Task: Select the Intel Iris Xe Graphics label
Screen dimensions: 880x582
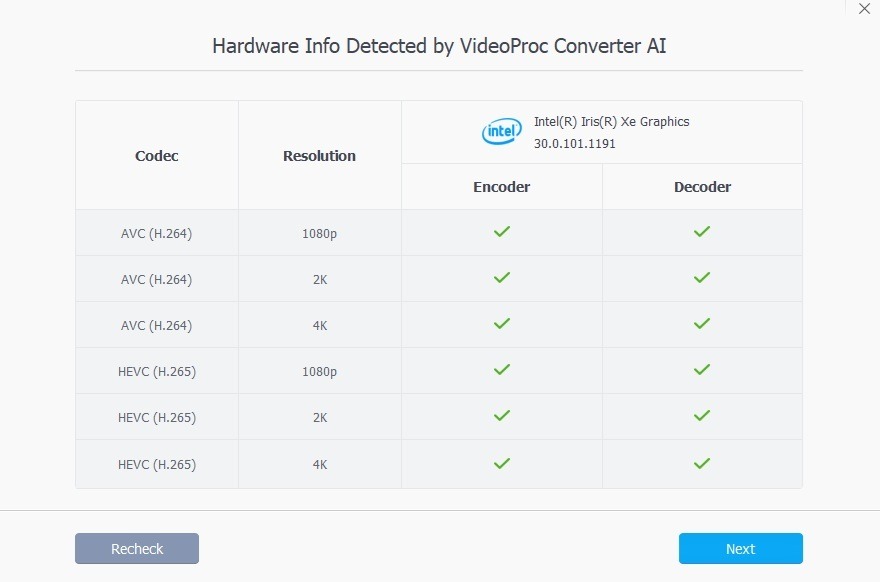Action: point(611,122)
